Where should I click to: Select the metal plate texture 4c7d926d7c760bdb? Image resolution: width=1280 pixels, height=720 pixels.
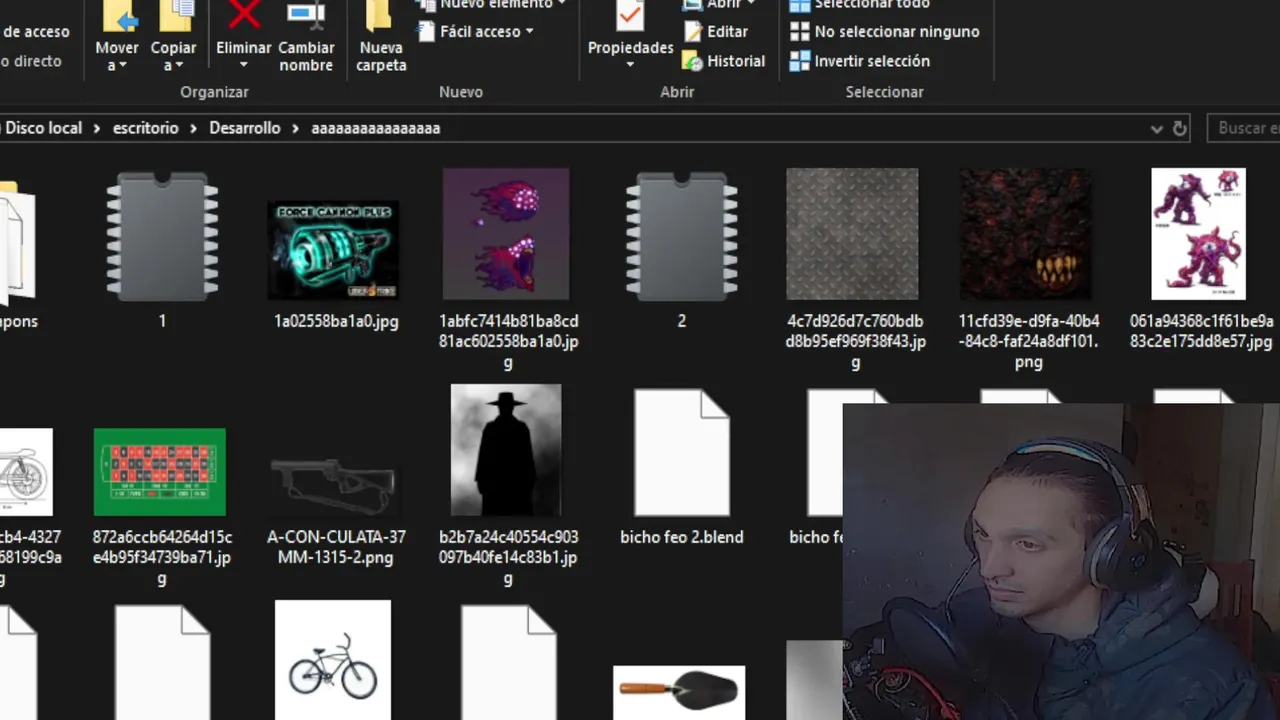click(852, 234)
